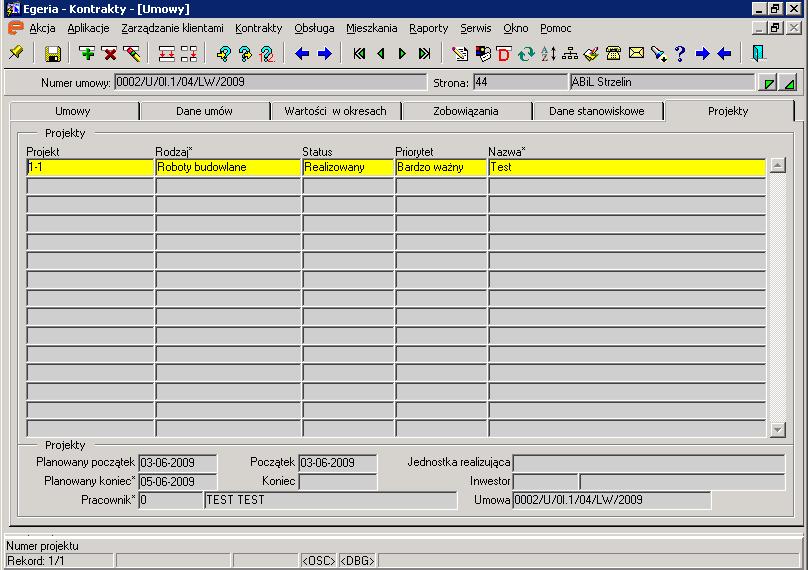The height and width of the screenshot is (570, 808).
Task: Switch to the Zobowiązania tab
Action: point(466,111)
